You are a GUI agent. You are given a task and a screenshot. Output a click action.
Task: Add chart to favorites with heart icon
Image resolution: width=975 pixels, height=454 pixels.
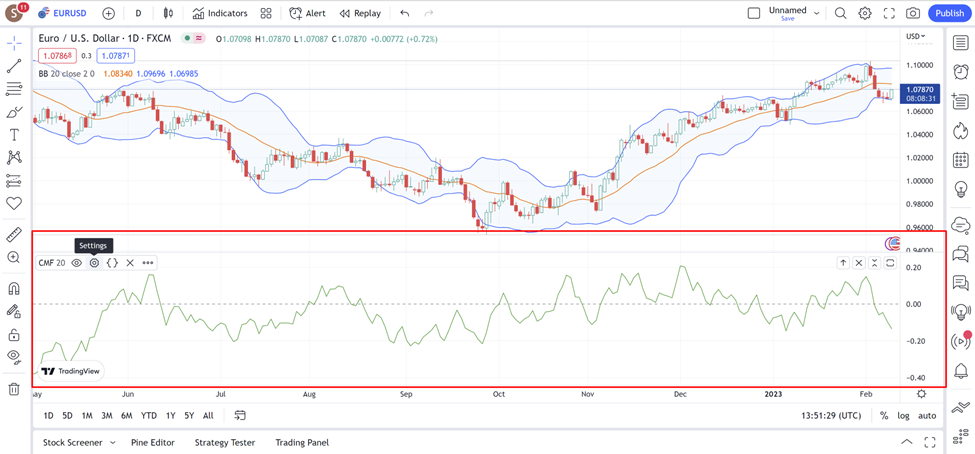coord(14,203)
